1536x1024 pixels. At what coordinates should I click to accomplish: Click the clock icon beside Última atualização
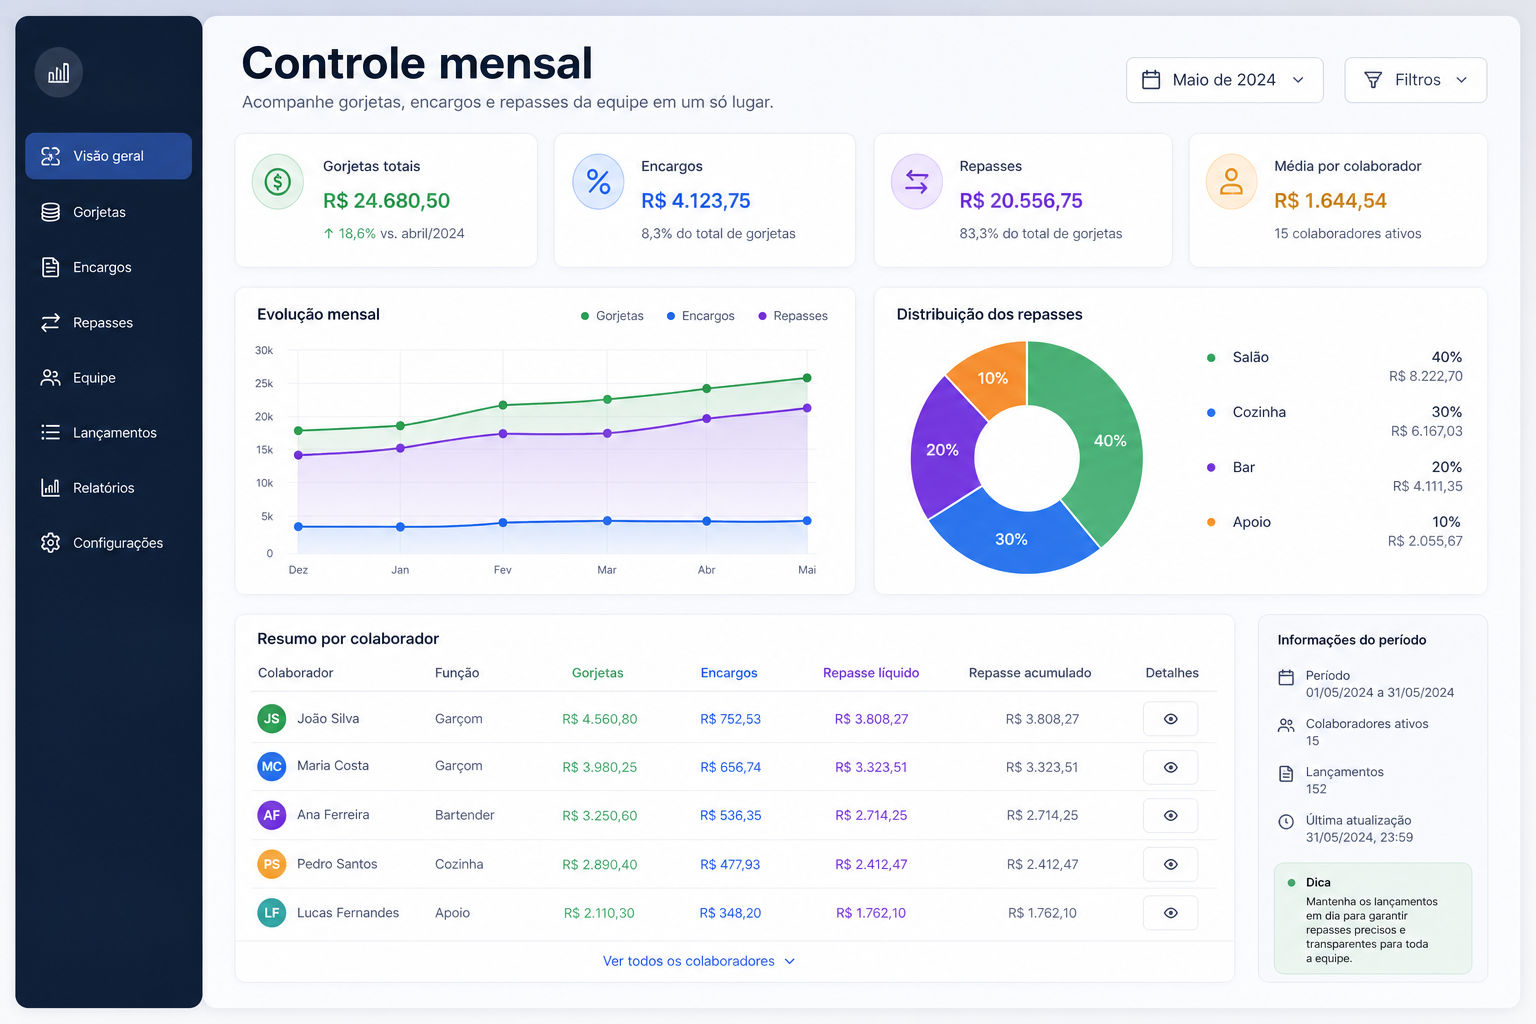[x=1286, y=822]
